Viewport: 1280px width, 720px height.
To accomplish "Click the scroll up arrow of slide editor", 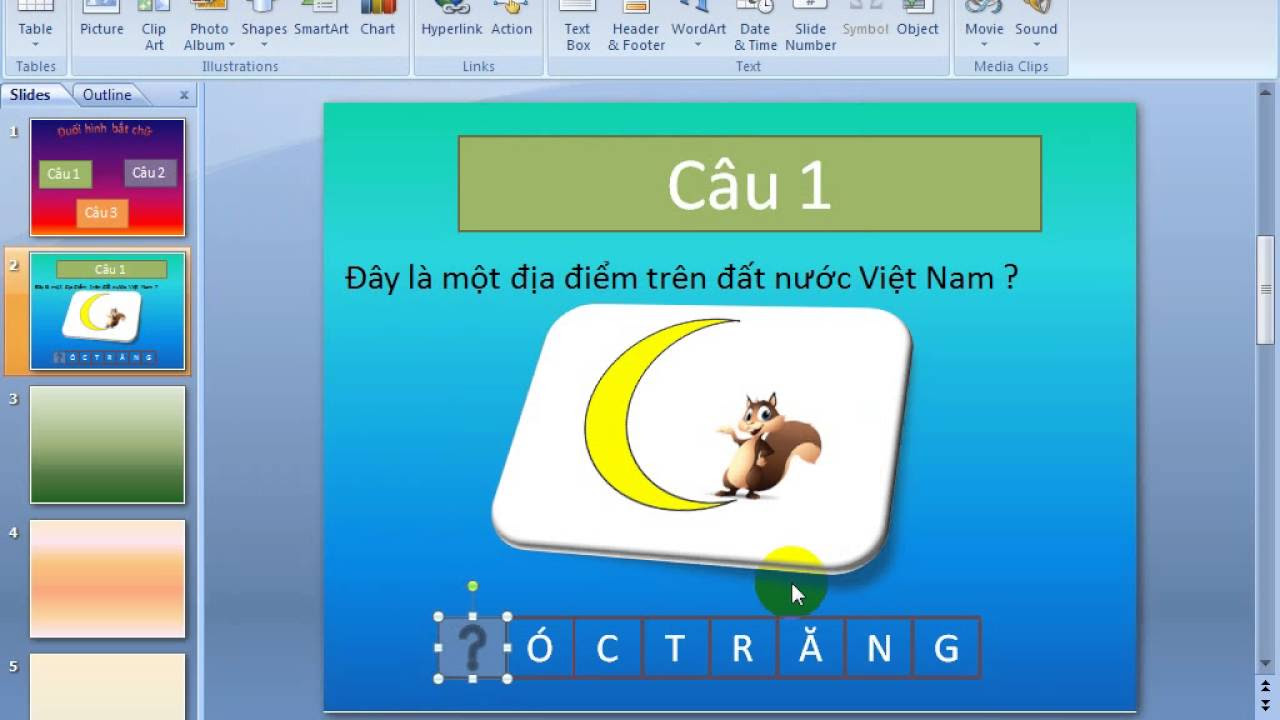I will [1266, 92].
